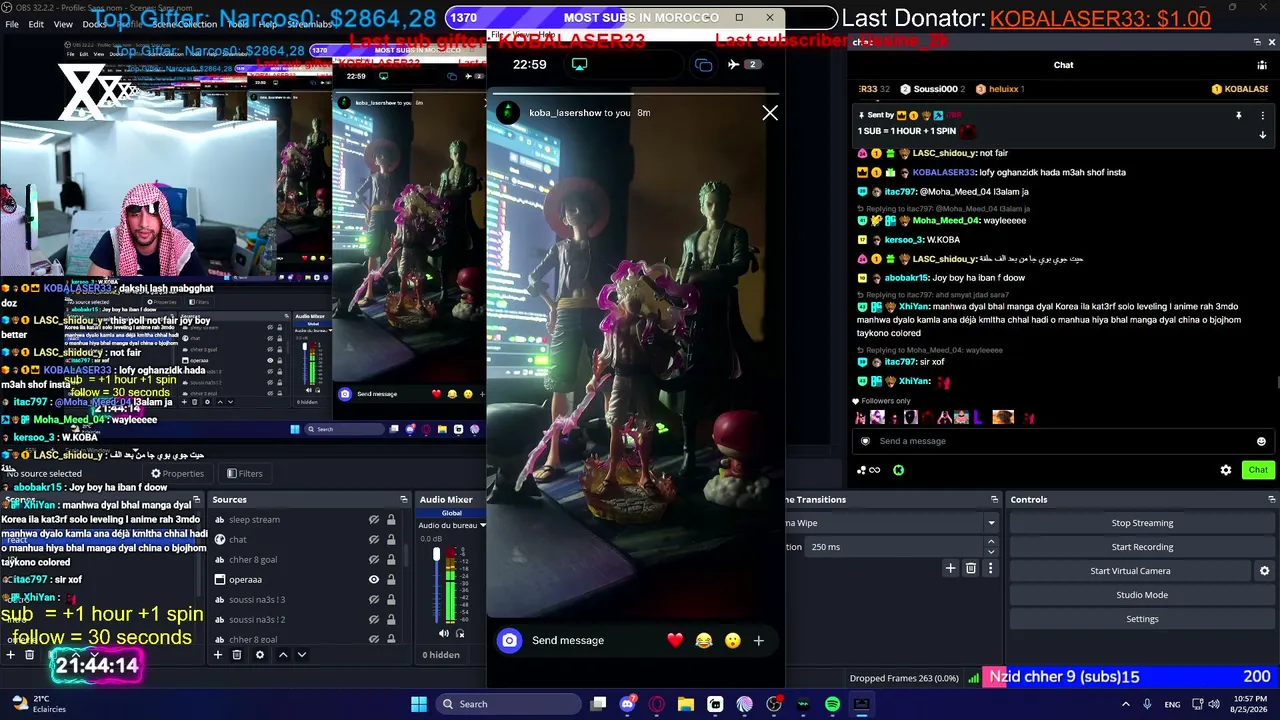Send the chat message with Chat button
Image resolution: width=1280 pixels, height=720 pixels.
1257,470
